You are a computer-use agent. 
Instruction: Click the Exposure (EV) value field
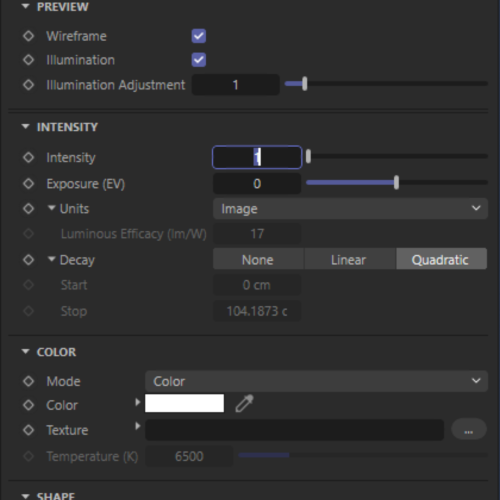[x=257, y=184]
